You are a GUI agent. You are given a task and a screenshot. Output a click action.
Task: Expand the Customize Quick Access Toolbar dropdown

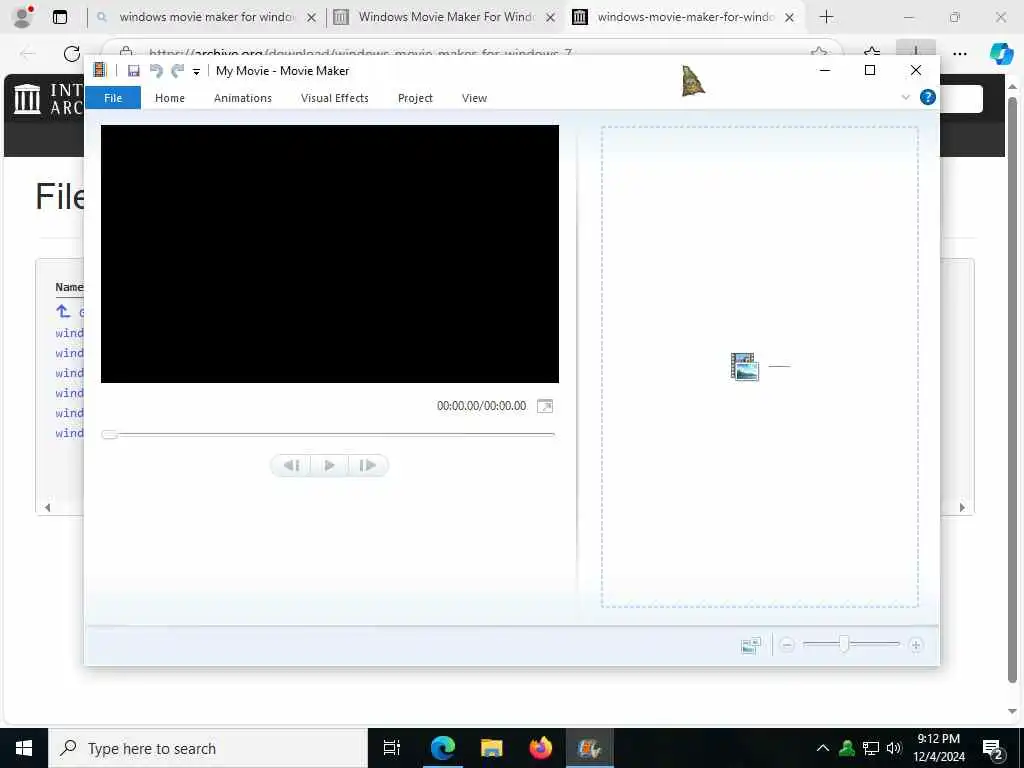point(196,72)
